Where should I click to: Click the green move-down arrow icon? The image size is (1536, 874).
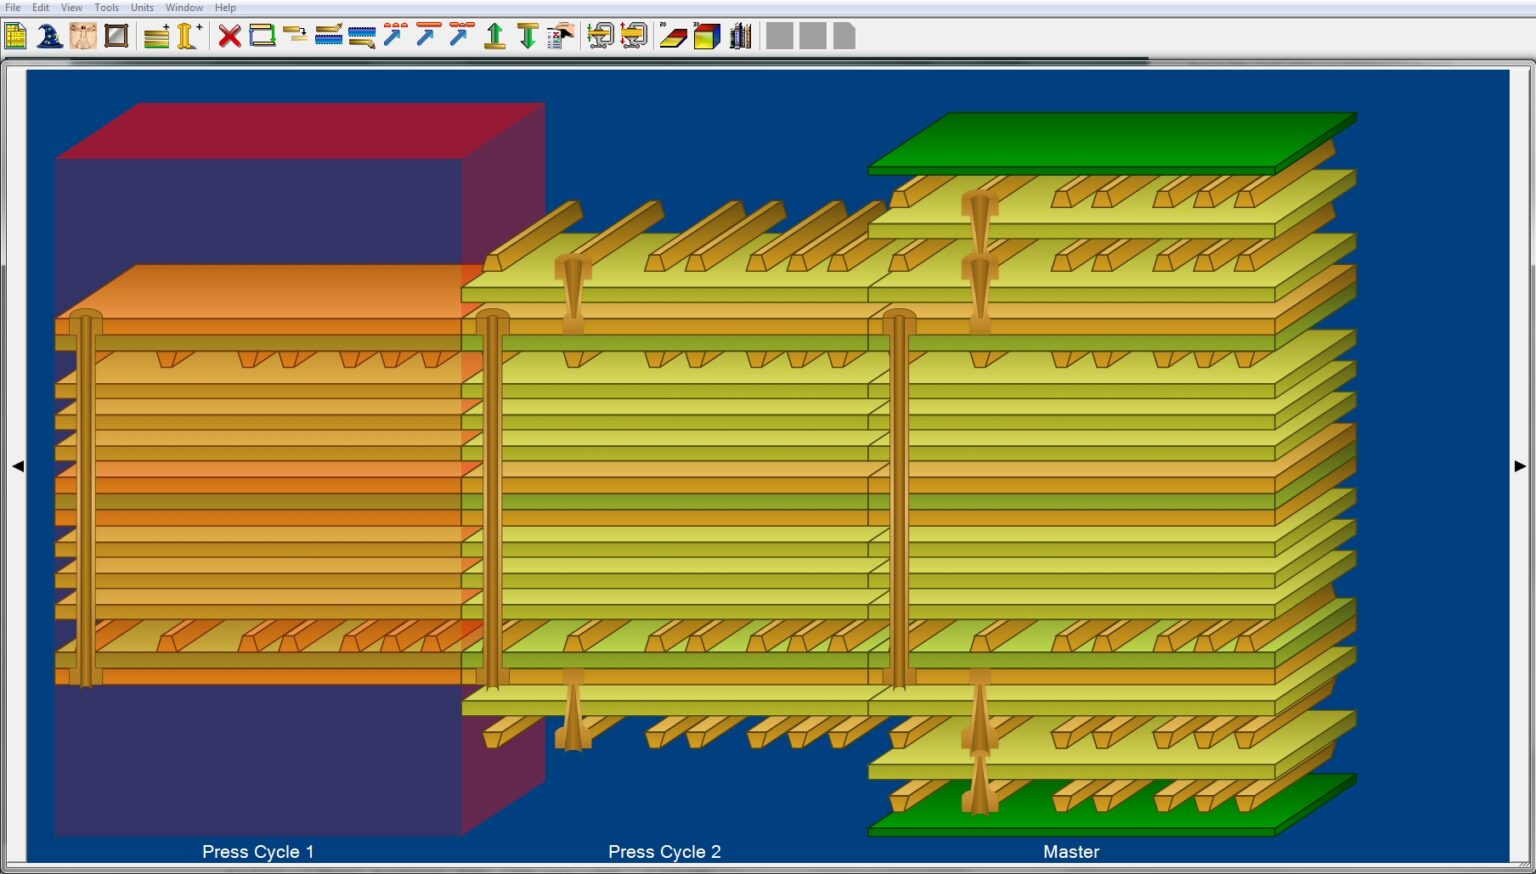tap(527, 35)
